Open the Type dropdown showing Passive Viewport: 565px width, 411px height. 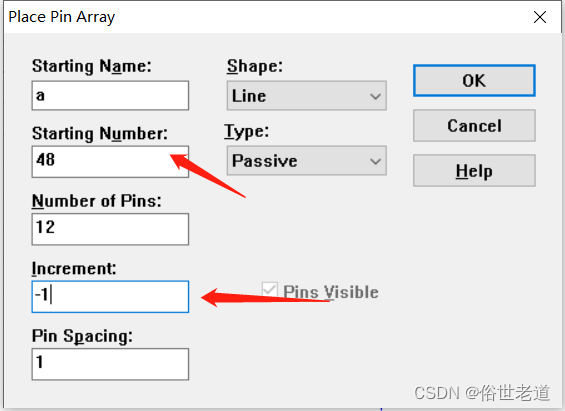[307, 161]
